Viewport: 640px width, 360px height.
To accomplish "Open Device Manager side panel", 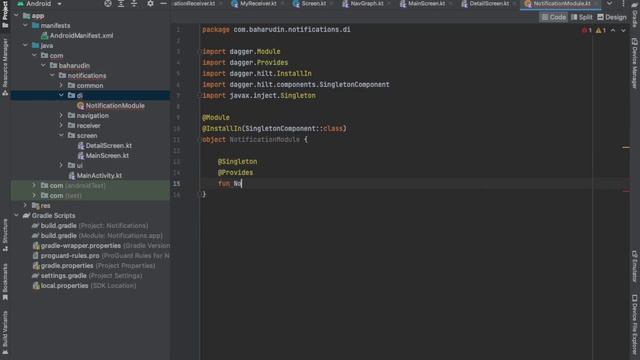I will 635,63.
